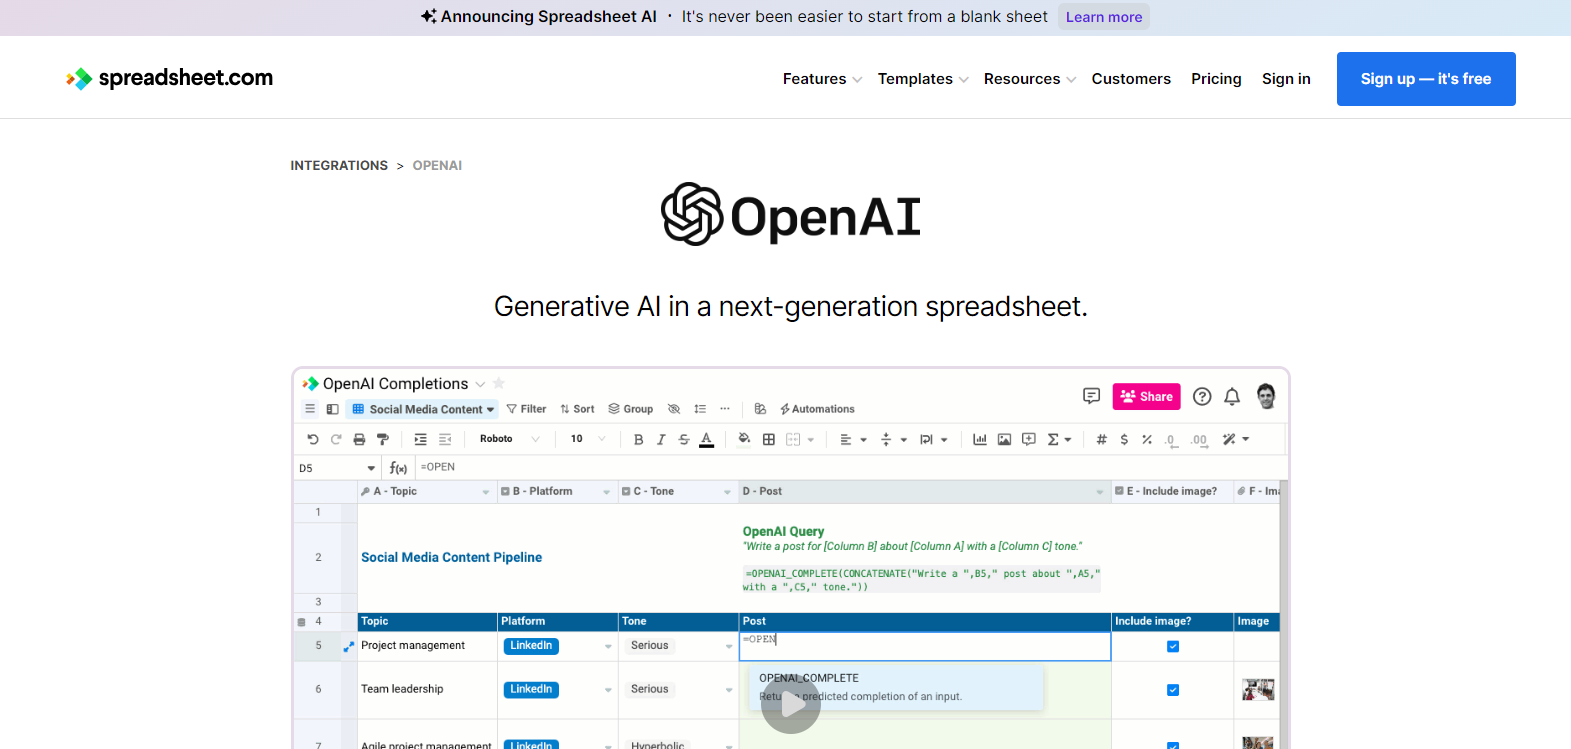Toggle Include image checkbox for Team leadership
Image resolution: width=1571 pixels, height=749 pixels.
[x=1173, y=690]
